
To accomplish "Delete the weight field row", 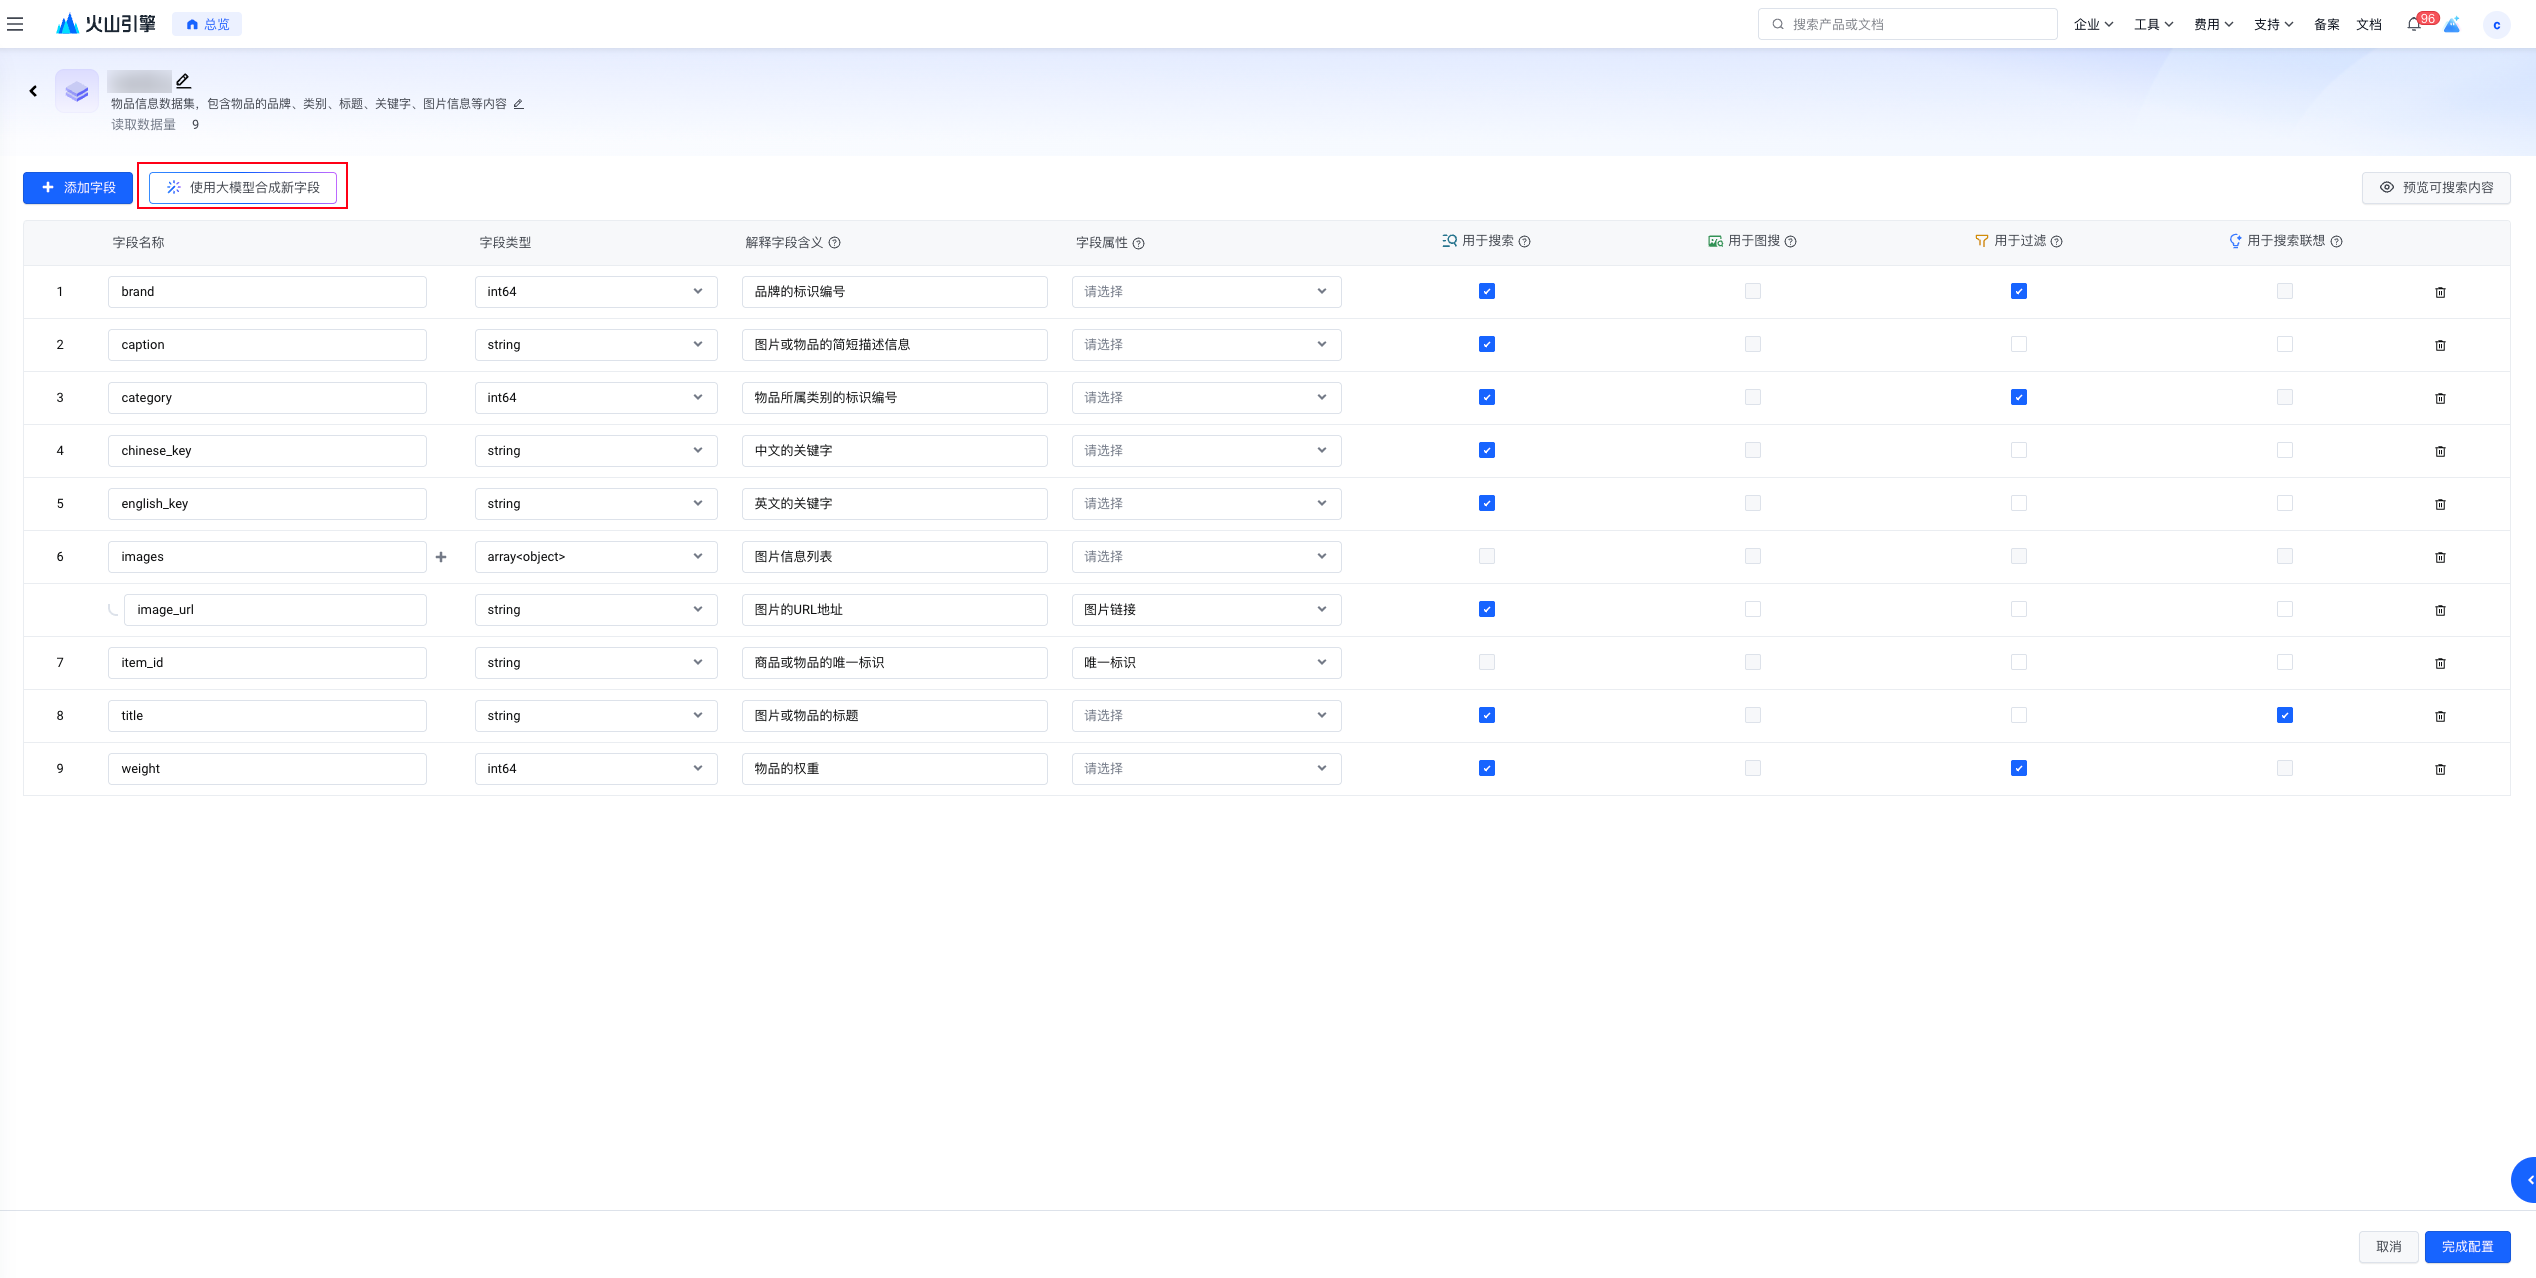I will (2440, 769).
